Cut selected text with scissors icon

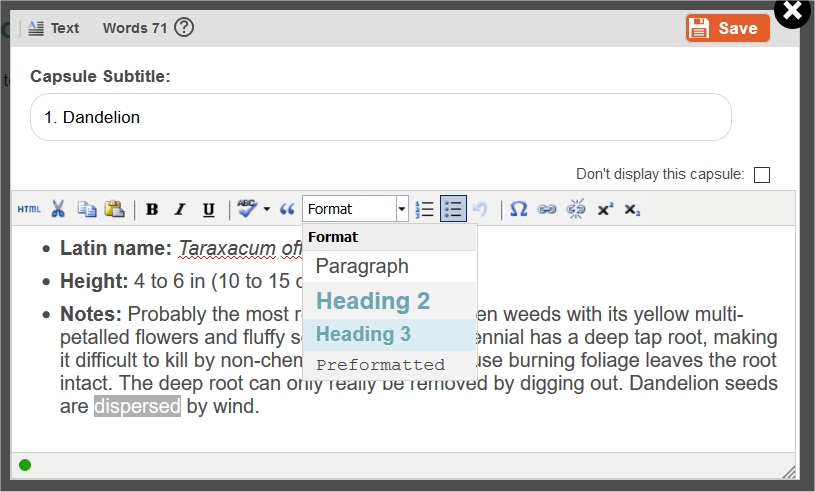(58, 209)
